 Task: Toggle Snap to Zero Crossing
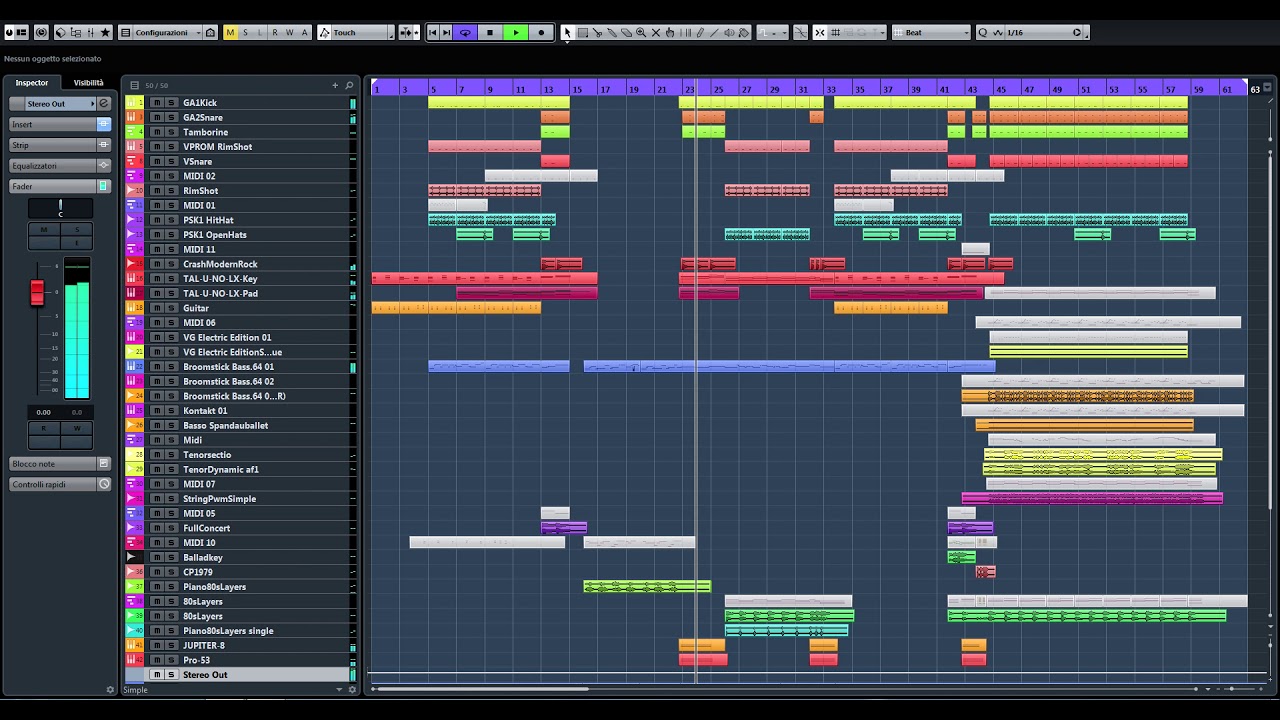click(x=800, y=33)
